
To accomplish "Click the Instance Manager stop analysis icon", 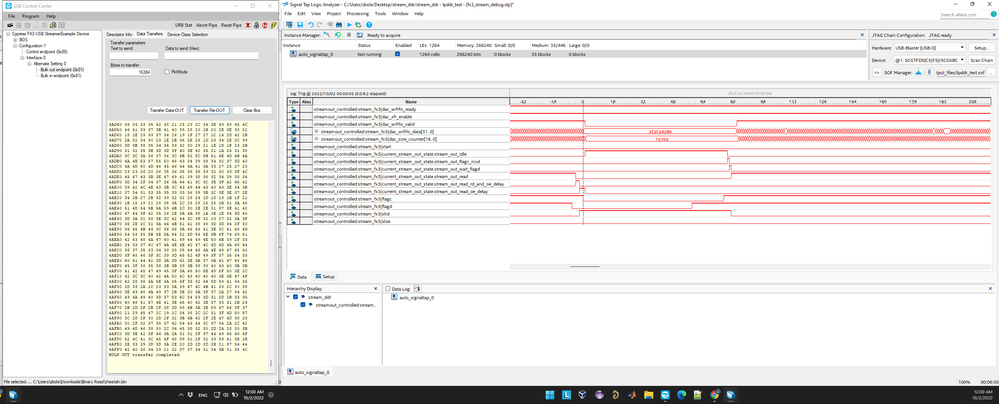I will (349, 34).
